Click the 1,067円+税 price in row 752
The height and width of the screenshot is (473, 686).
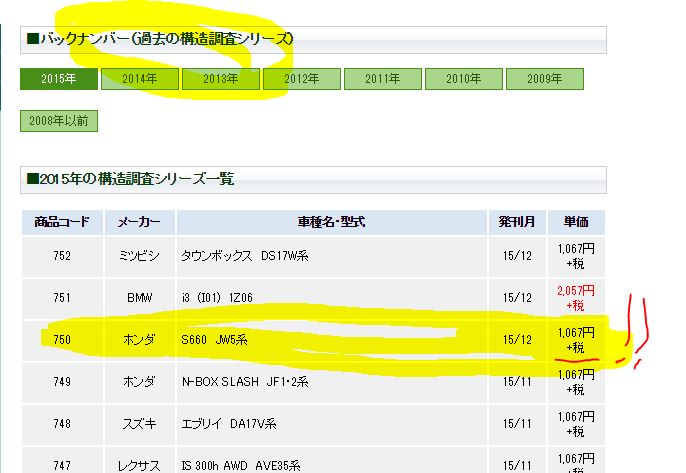(x=576, y=256)
